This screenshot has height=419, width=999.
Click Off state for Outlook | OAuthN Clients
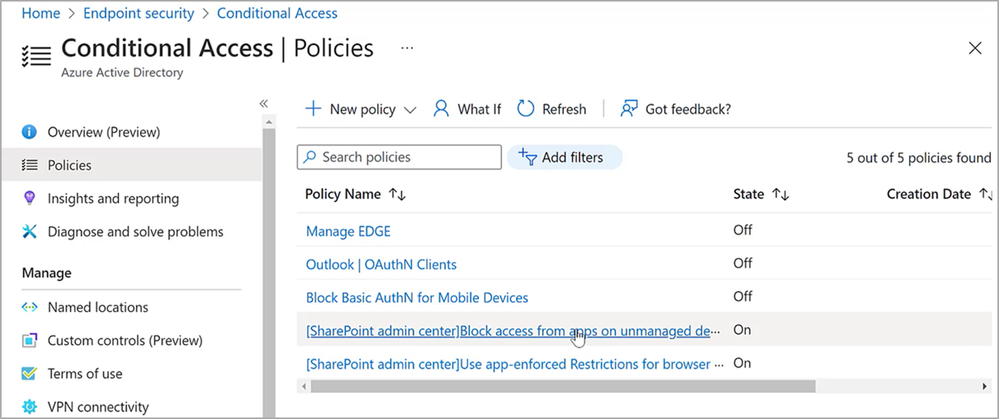point(742,263)
